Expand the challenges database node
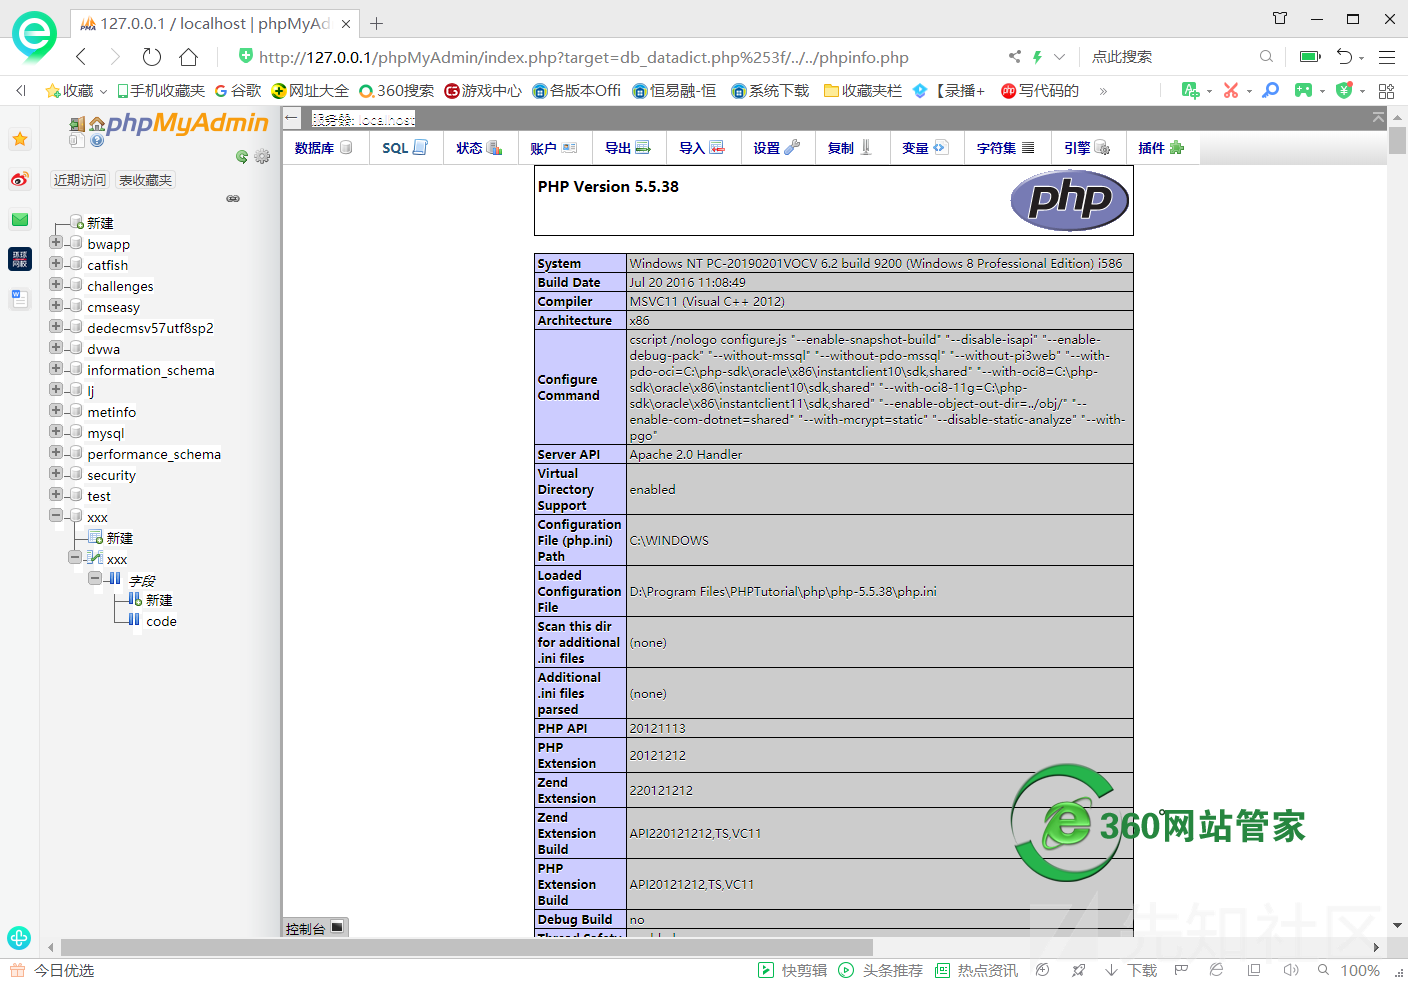 pos(56,284)
